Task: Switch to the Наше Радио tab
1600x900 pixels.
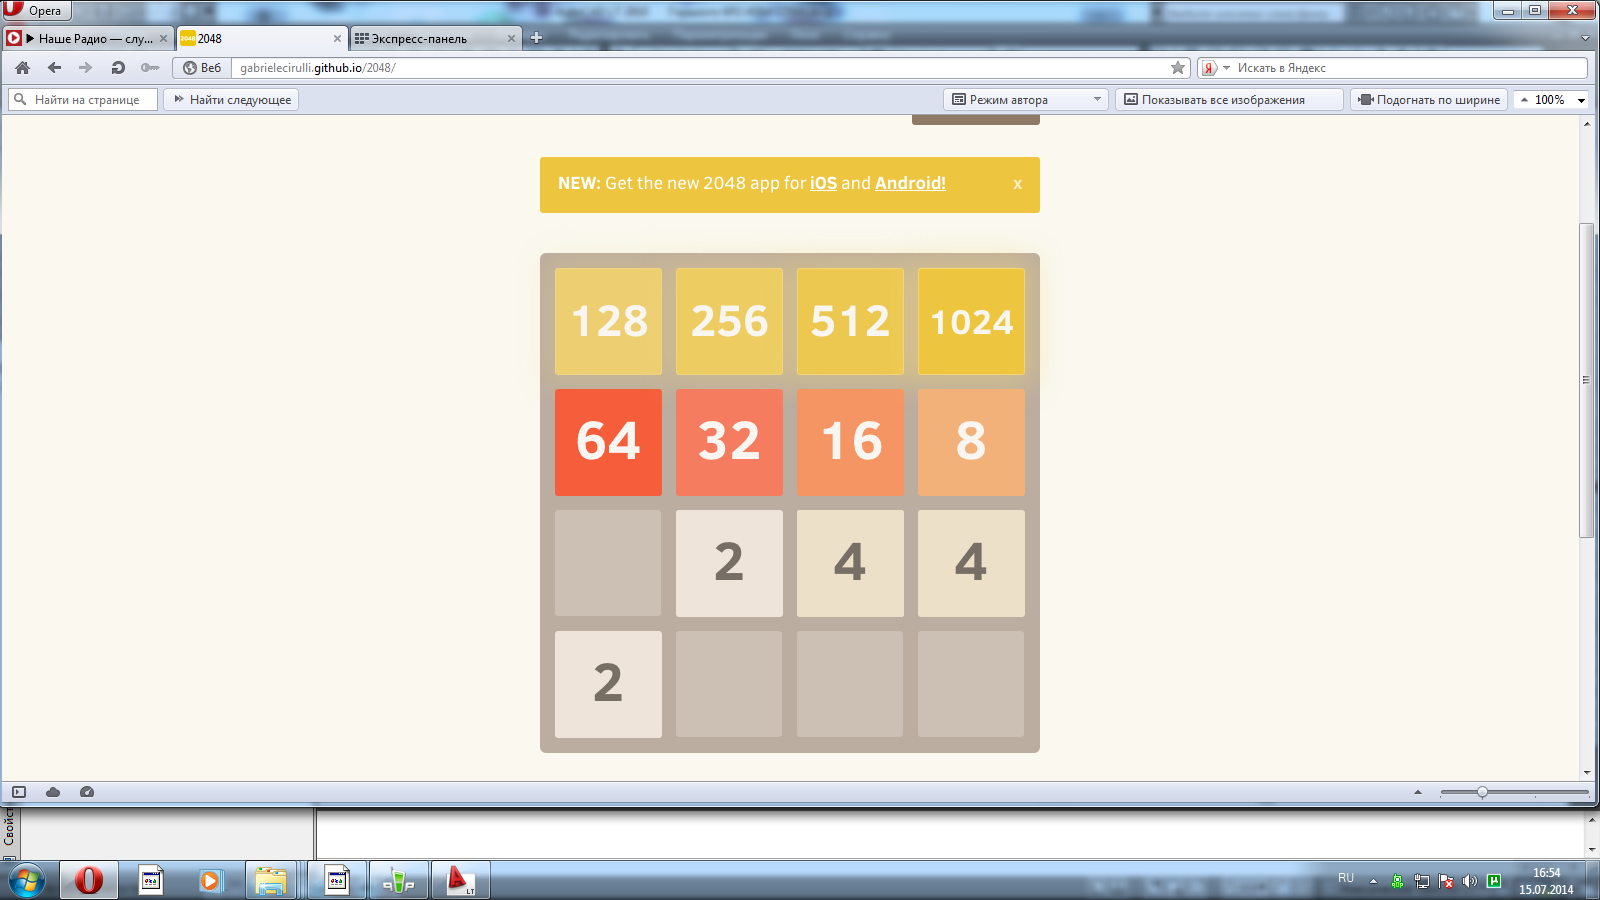Action: (87, 38)
